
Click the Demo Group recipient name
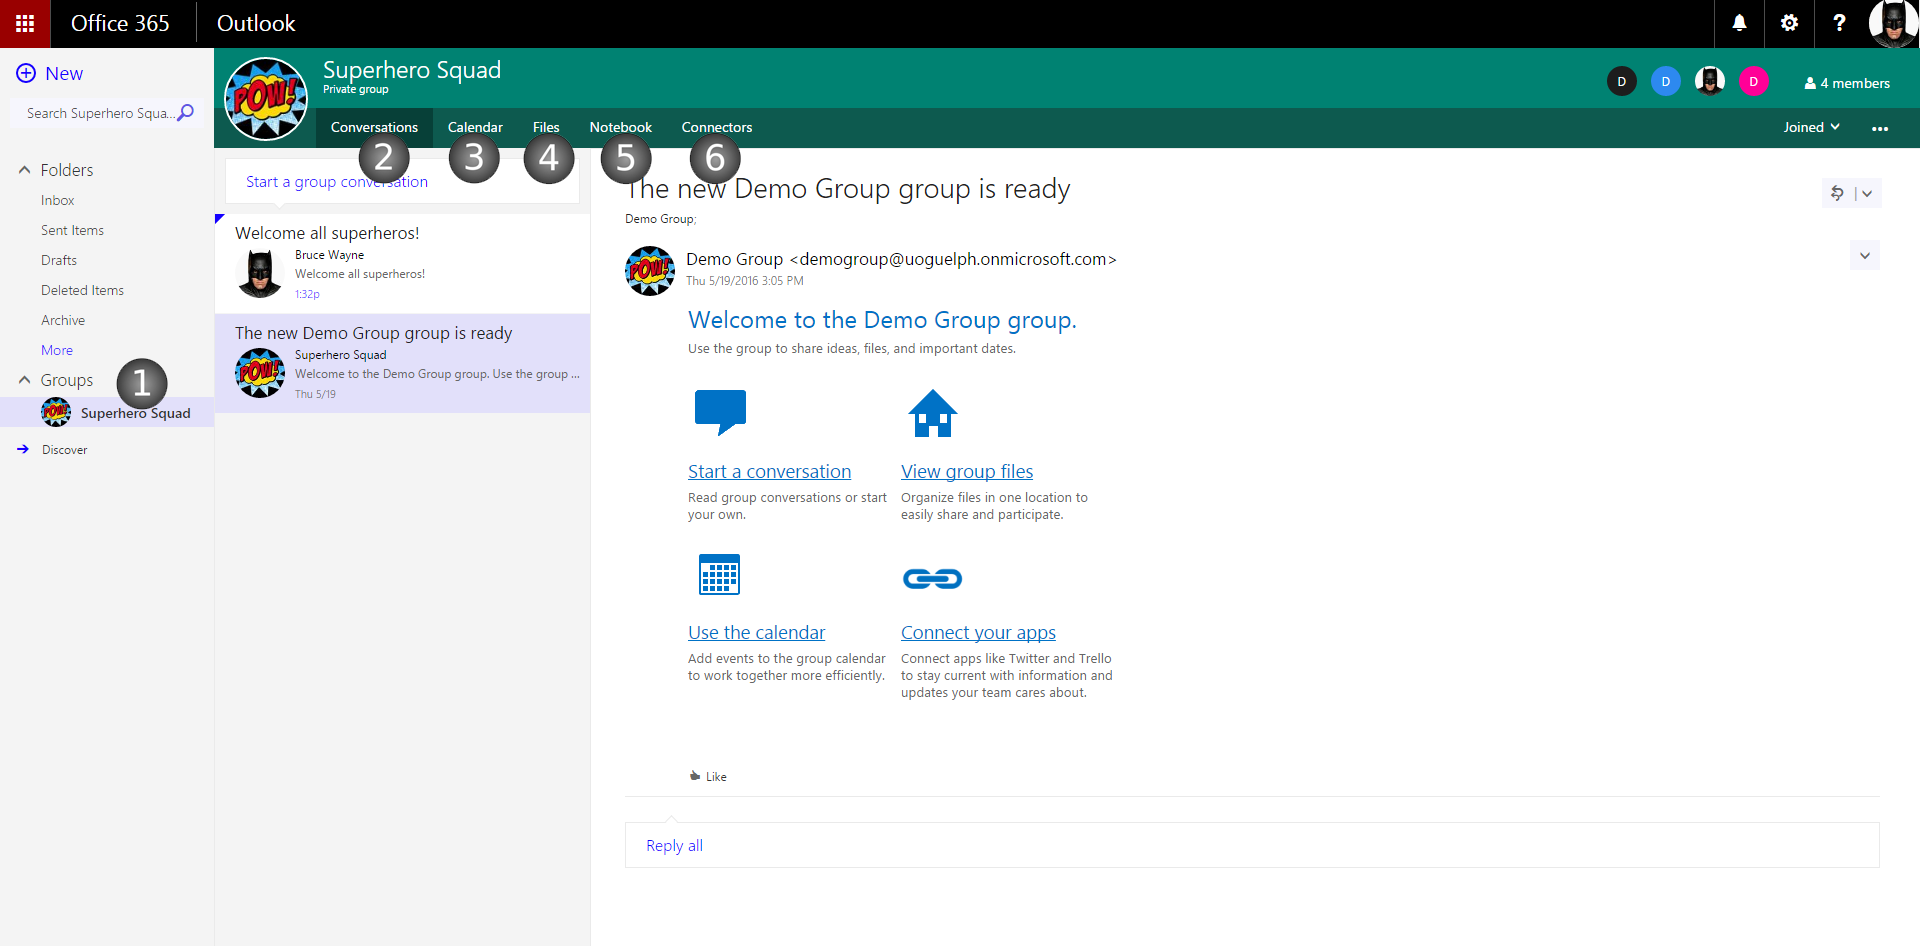[660, 219]
